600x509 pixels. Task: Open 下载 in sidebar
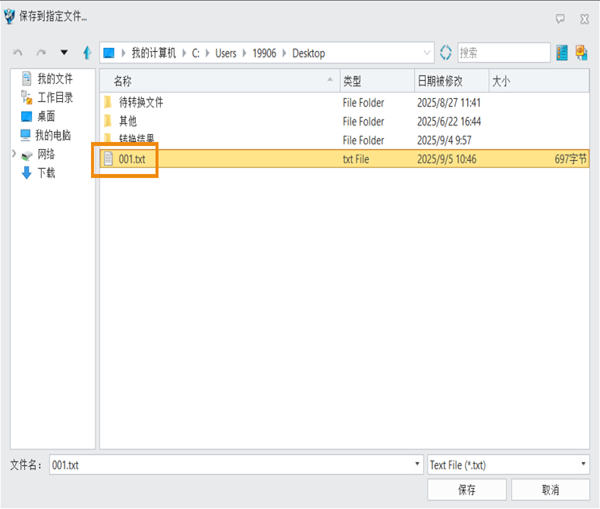[46, 173]
